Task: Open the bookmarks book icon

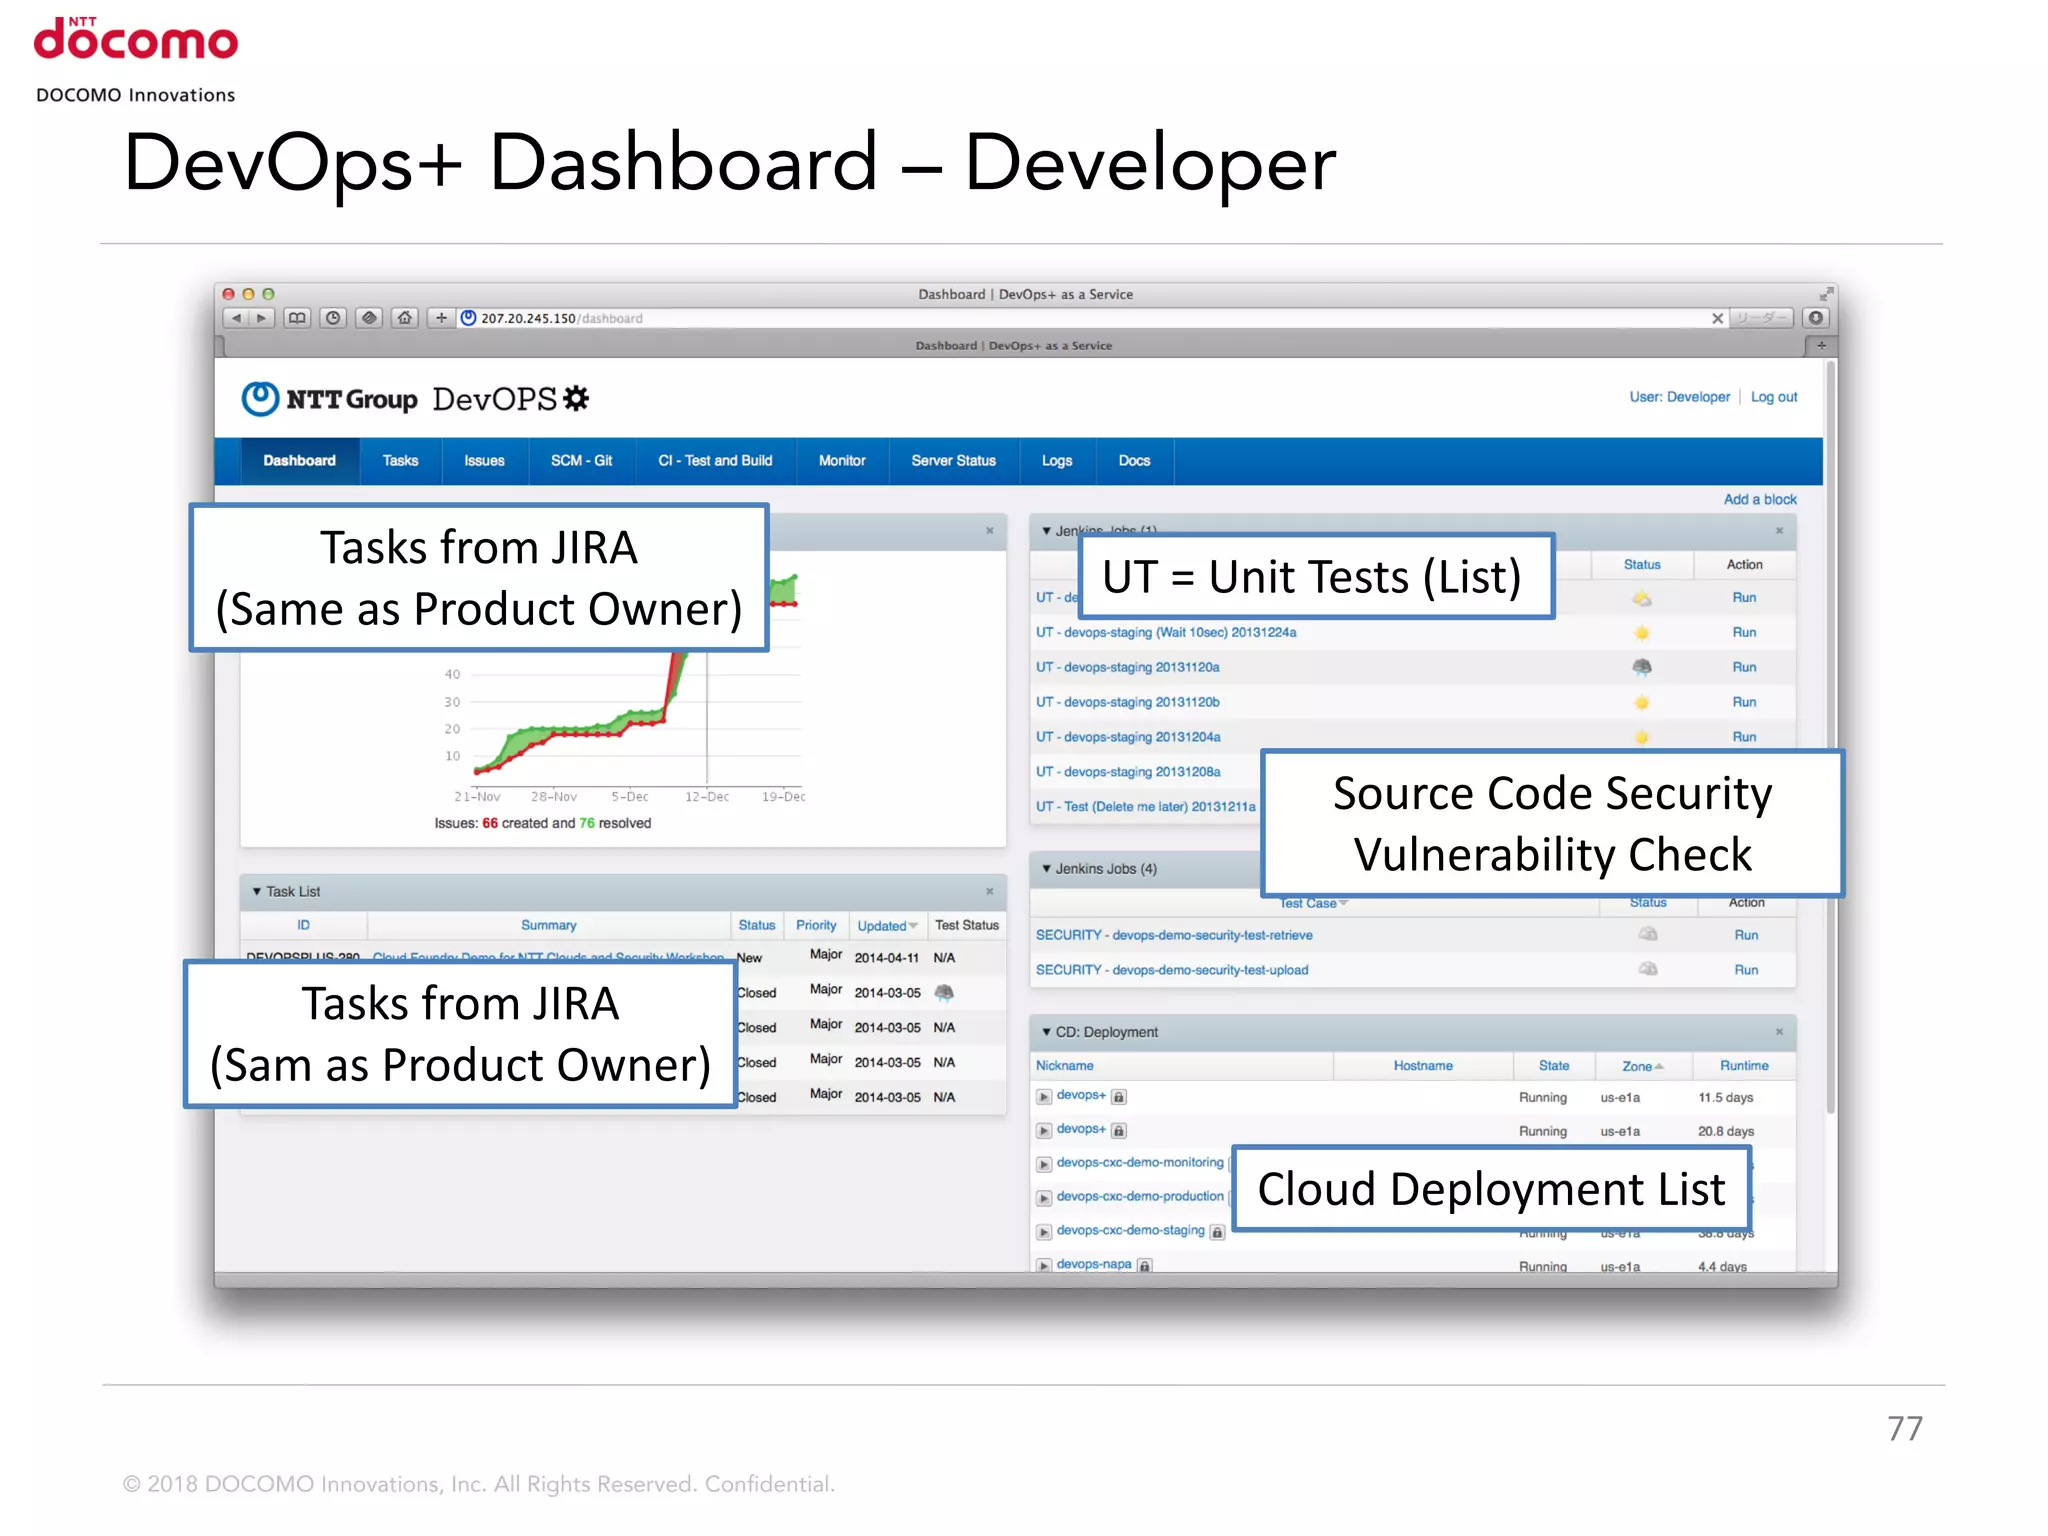Action: click(x=297, y=318)
